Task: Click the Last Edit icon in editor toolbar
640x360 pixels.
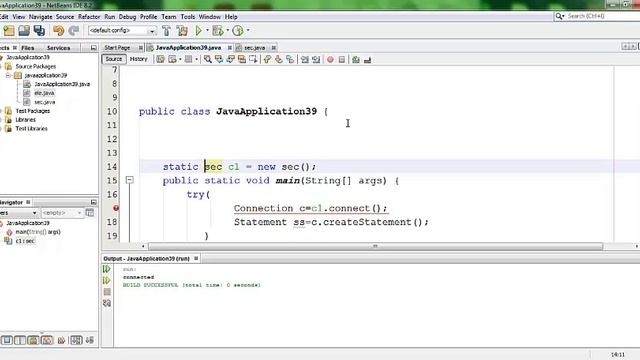Action: [x=160, y=60]
